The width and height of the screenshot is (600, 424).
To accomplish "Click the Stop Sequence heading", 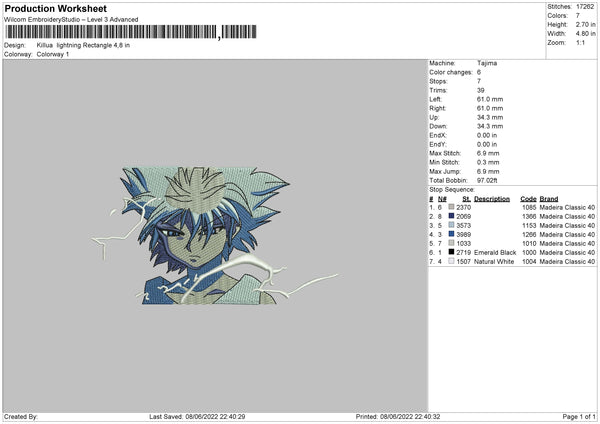I will [x=452, y=190].
